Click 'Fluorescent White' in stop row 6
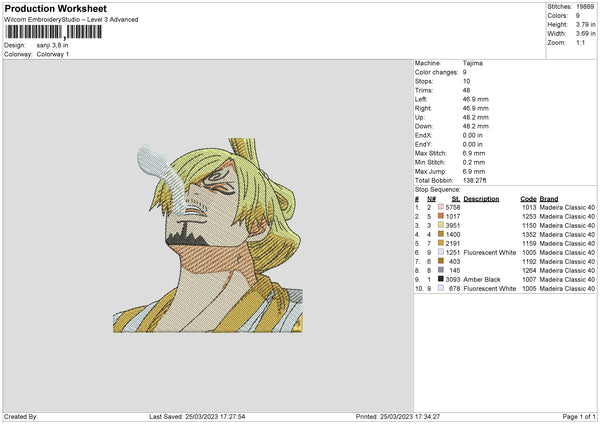Image resolution: width=600 pixels, height=424 pixels. (x=489, y=253)
